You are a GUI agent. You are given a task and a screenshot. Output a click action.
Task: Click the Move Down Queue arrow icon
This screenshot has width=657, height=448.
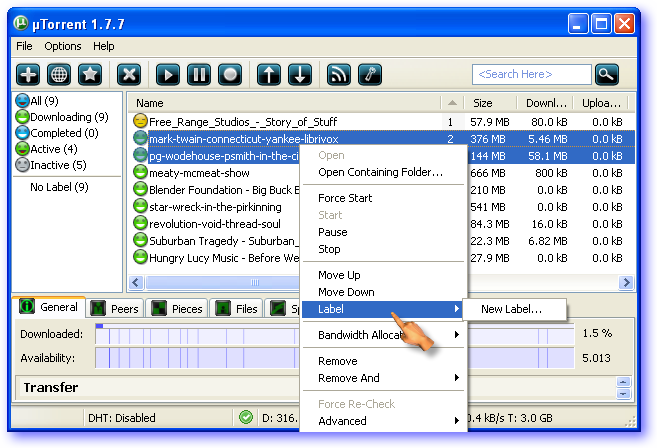(x=300, y=75)
